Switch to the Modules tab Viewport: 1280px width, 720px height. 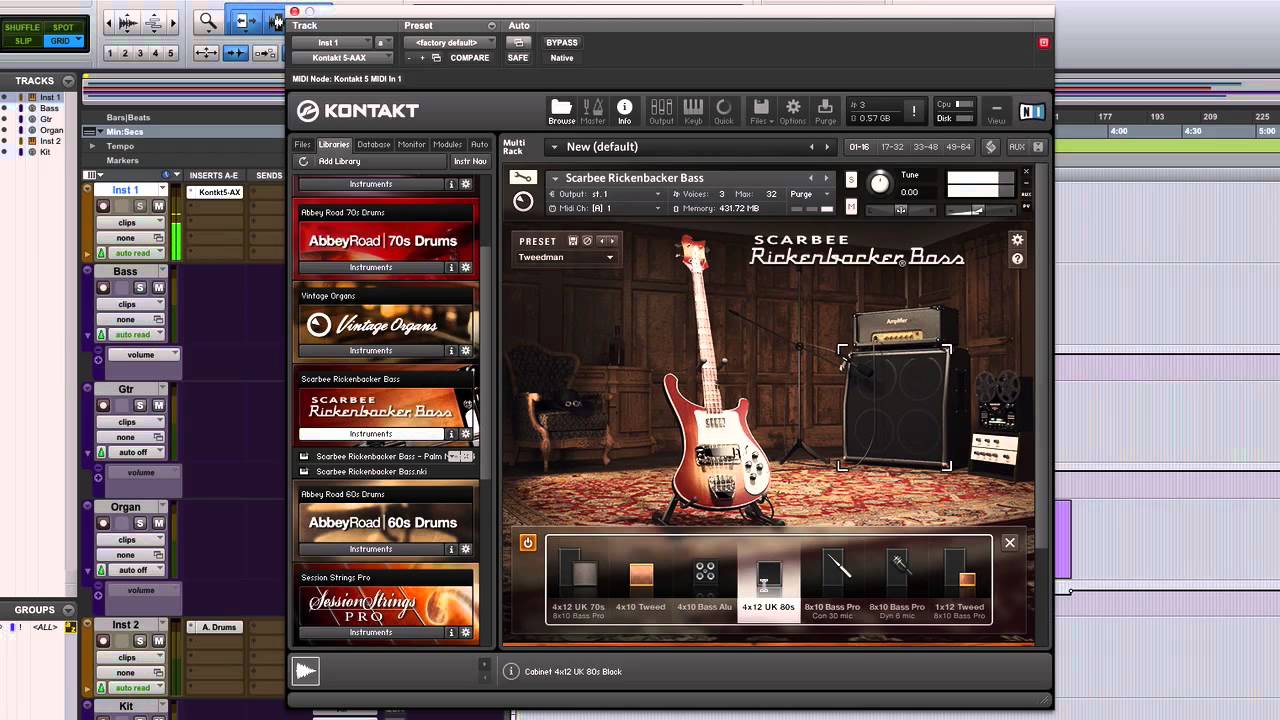[x=448, y=145]
